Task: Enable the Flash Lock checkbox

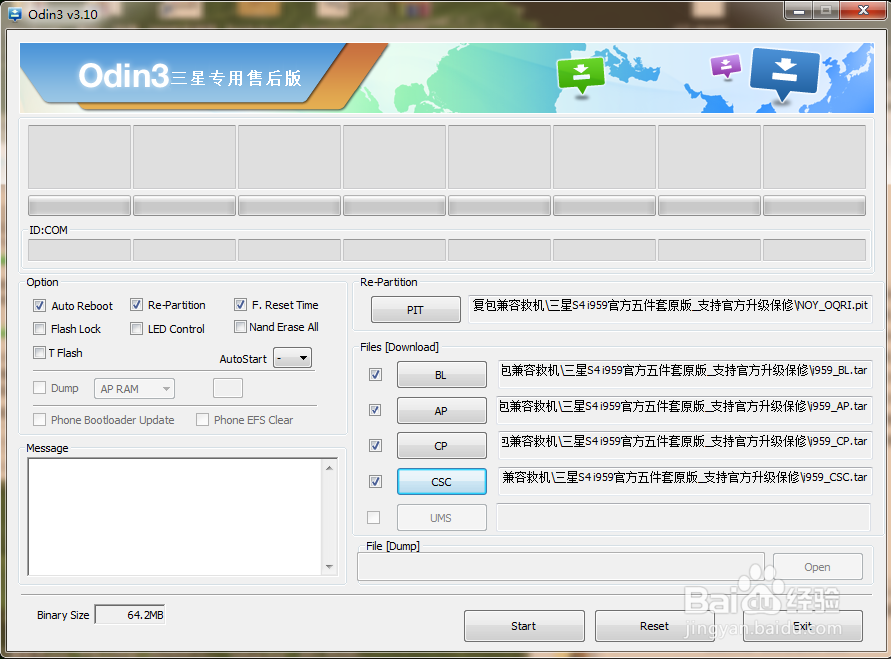Action: coord(39,328)
